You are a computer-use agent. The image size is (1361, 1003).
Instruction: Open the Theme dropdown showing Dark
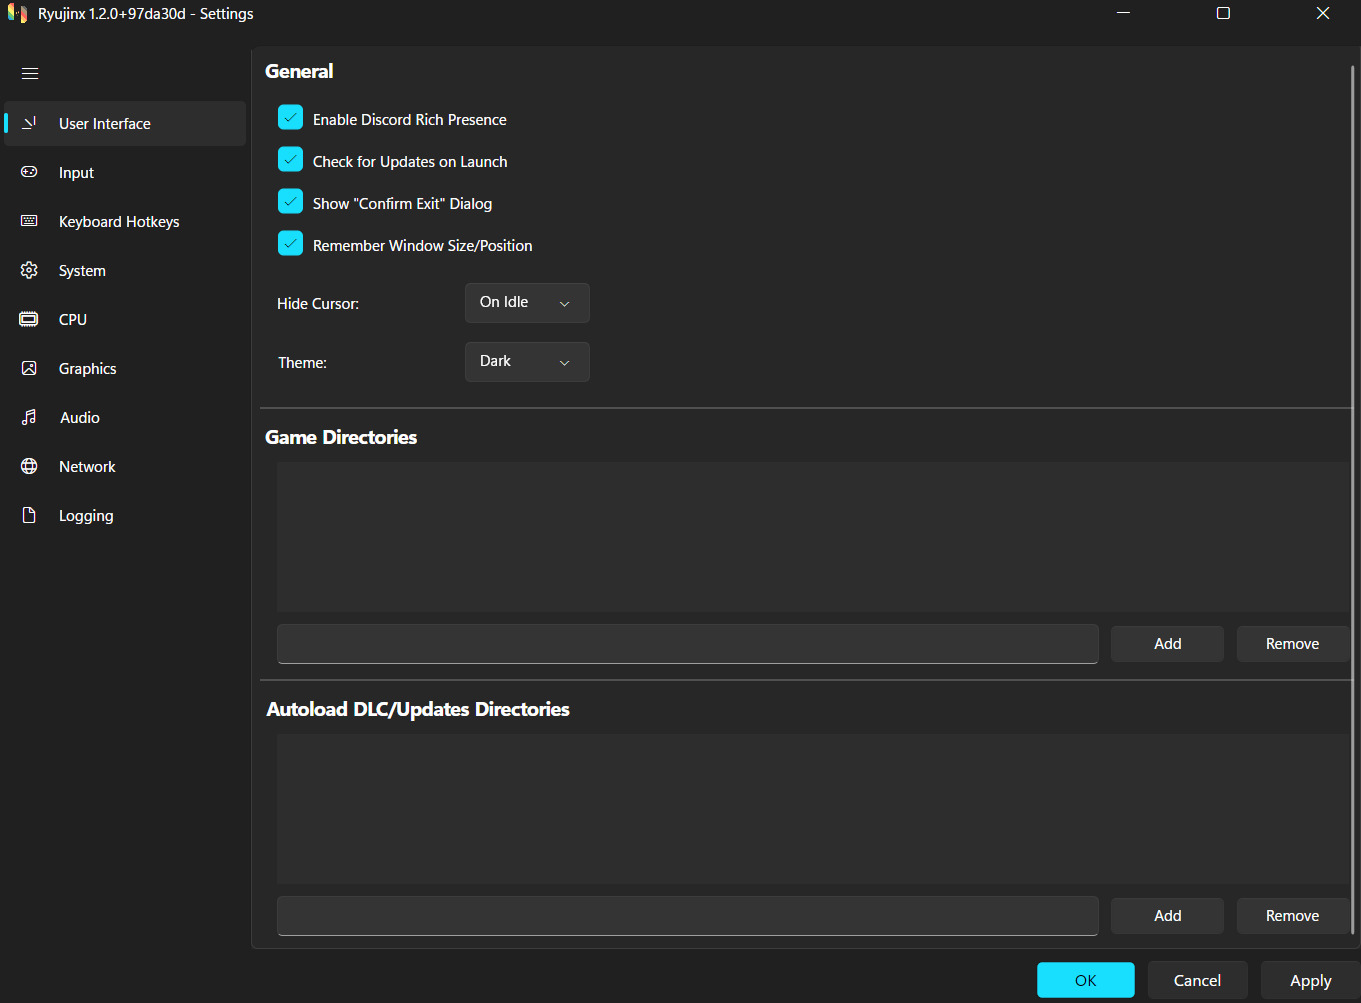click(527, 362)
